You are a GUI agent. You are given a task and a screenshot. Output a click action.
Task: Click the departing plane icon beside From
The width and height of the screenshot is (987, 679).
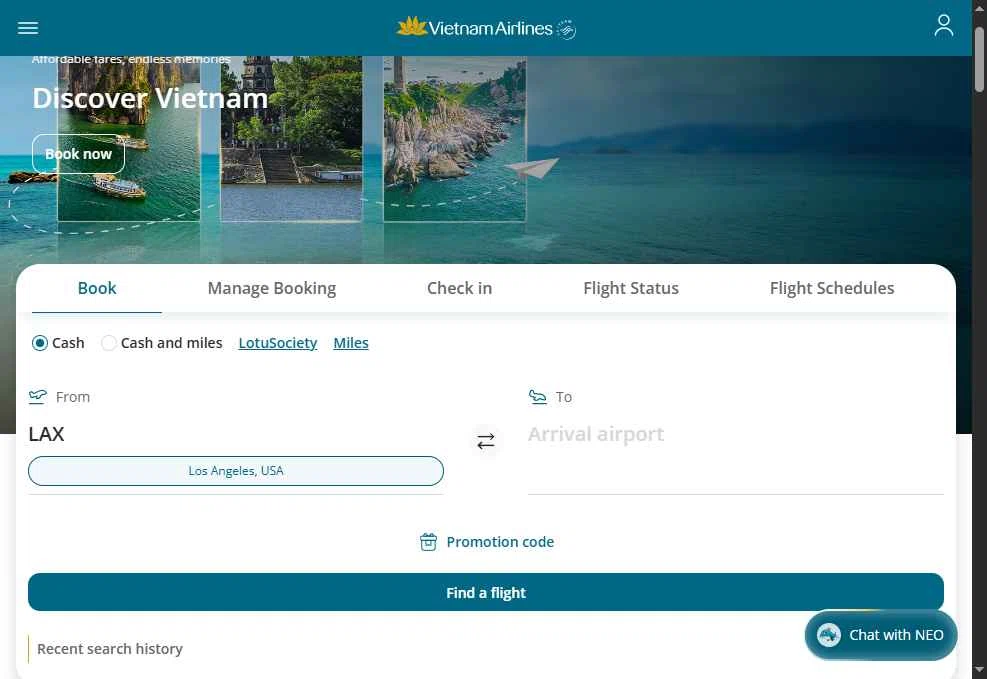coord(38,396)
